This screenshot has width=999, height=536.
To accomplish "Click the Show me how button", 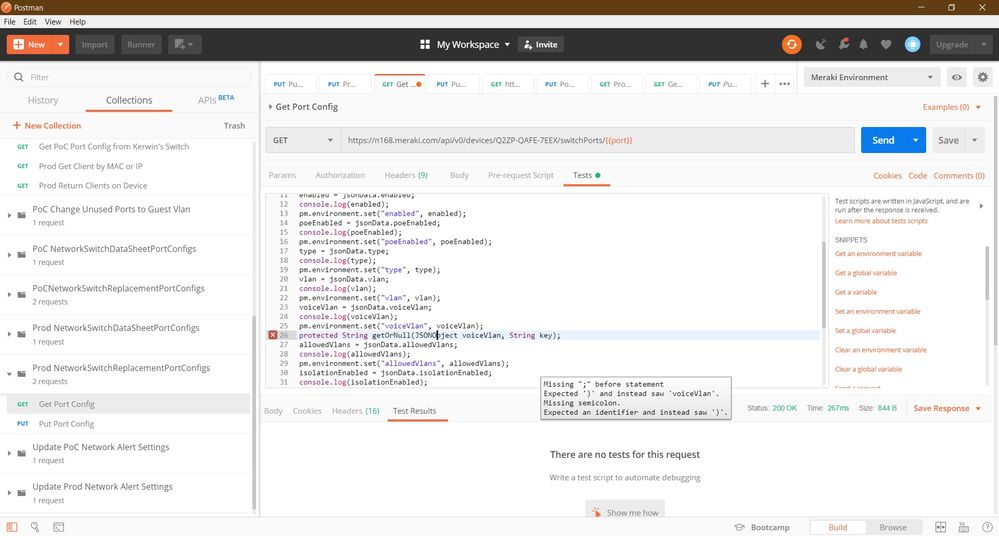I will click(x=625, y=512).
